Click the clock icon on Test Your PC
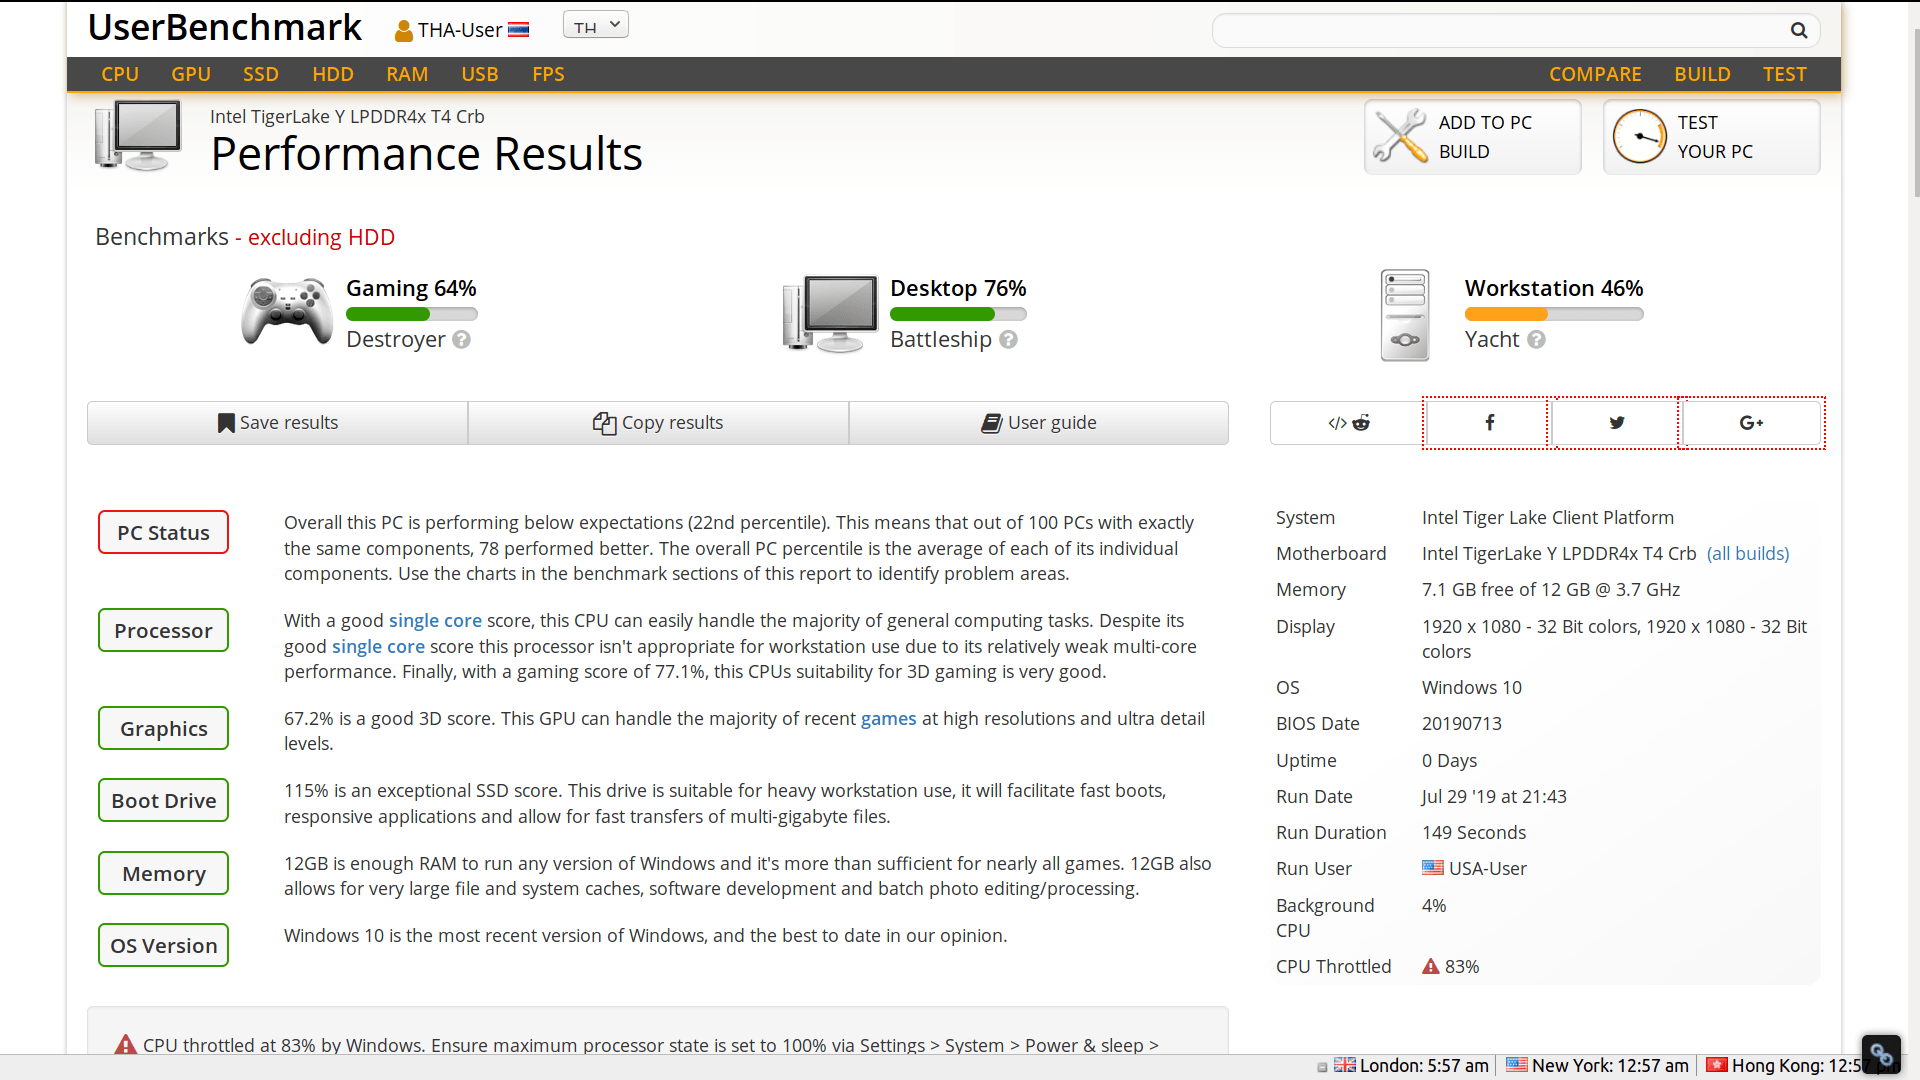1920x1080 pixels. [1640, 136]
